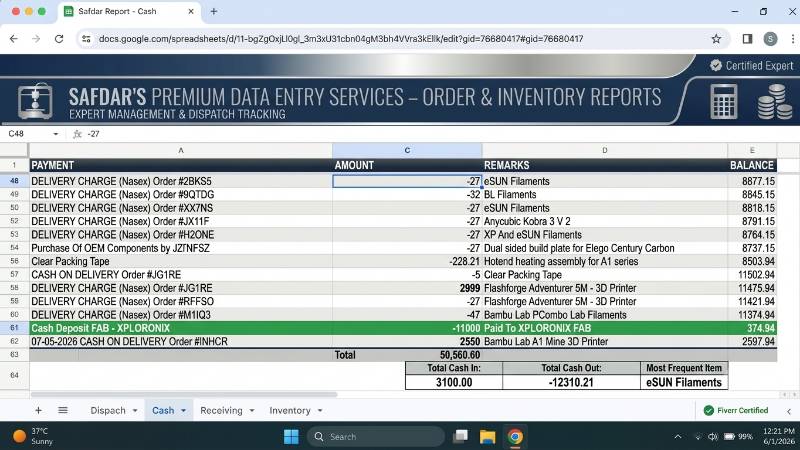The image size is (800, 450).
Task: Open the weather widget showing 37°C Sunny
Action: point(32,436)
